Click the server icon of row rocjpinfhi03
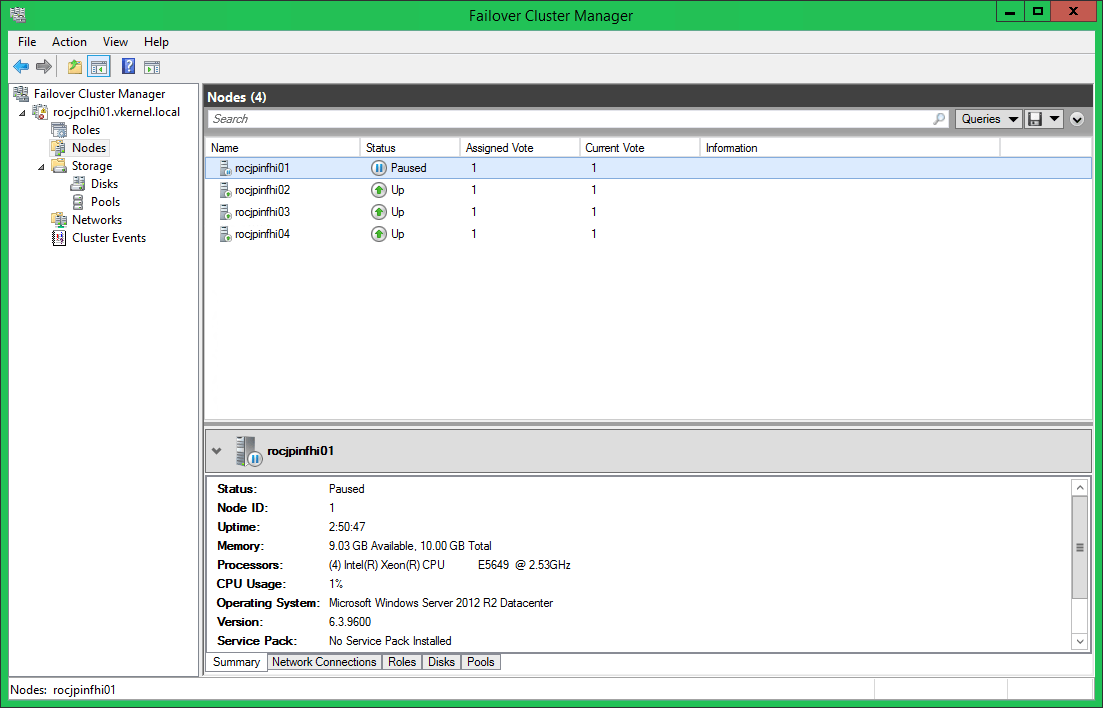Viewport: 1103px width, 708px height. pyautogui.click(x=225, y=212)
